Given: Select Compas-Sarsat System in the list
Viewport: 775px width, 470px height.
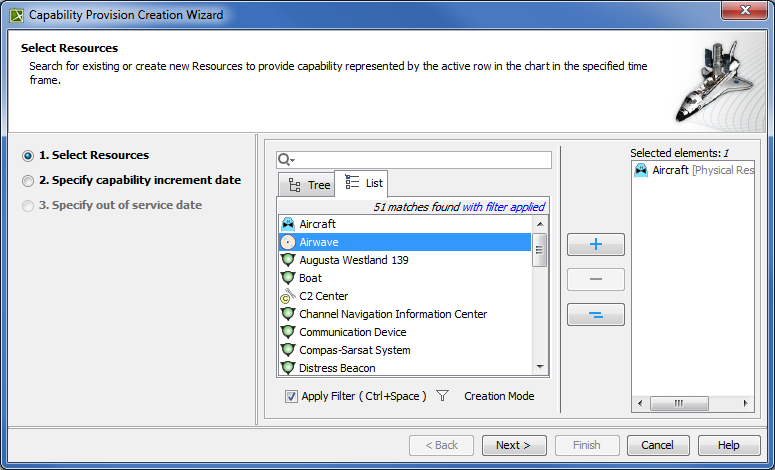Looking at the screenshot, I should point(355,350).
